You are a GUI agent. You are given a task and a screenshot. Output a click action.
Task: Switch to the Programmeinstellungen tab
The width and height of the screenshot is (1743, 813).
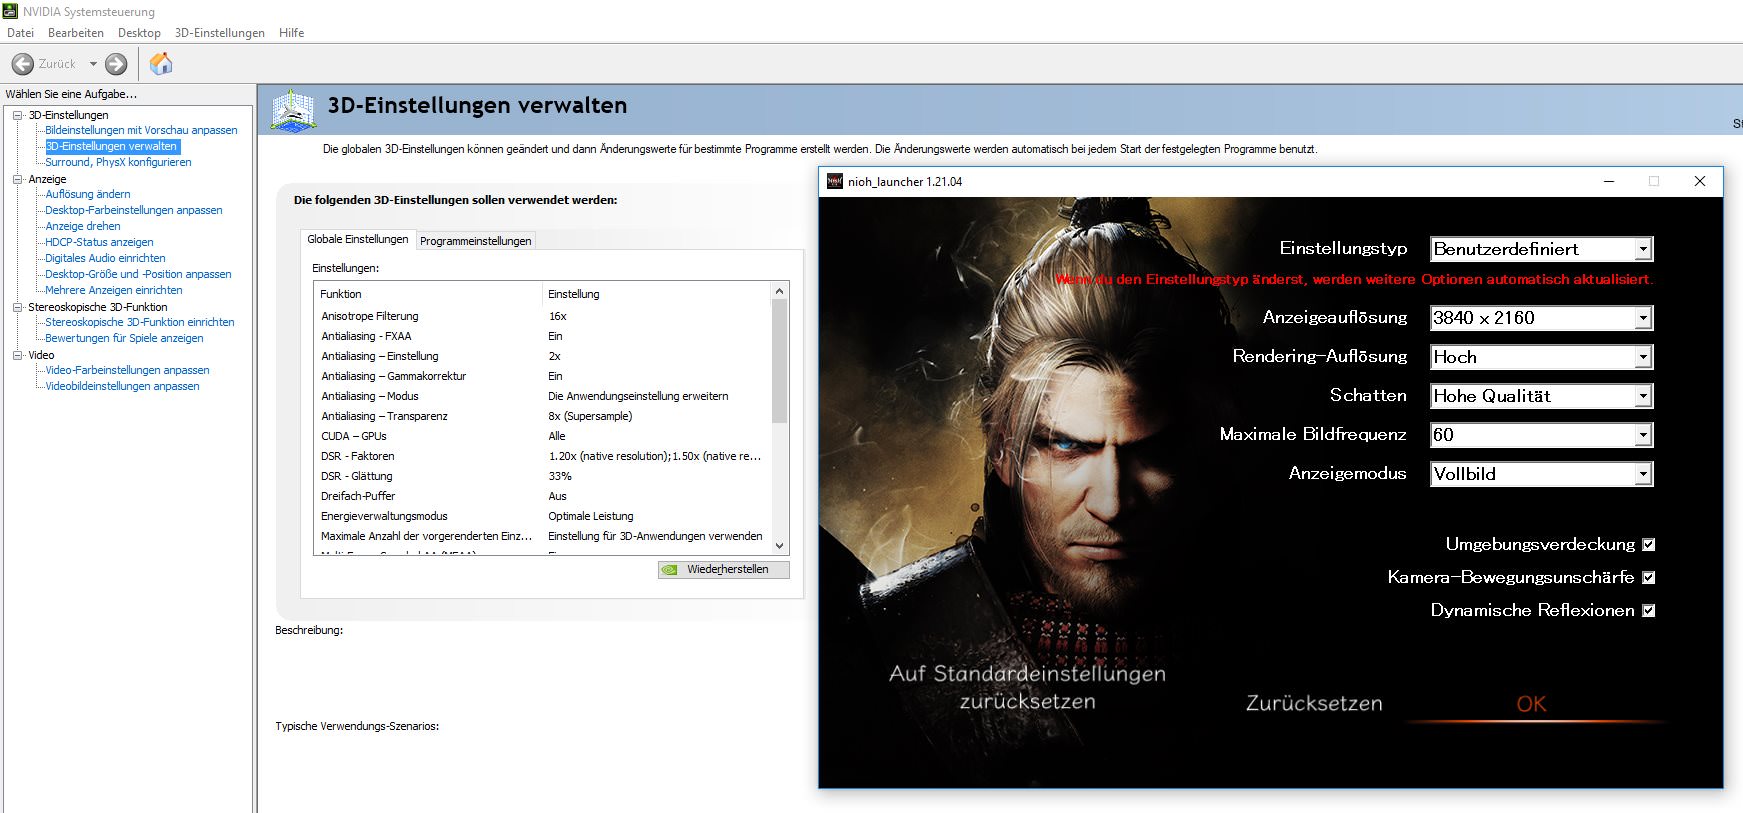point(476,241)
